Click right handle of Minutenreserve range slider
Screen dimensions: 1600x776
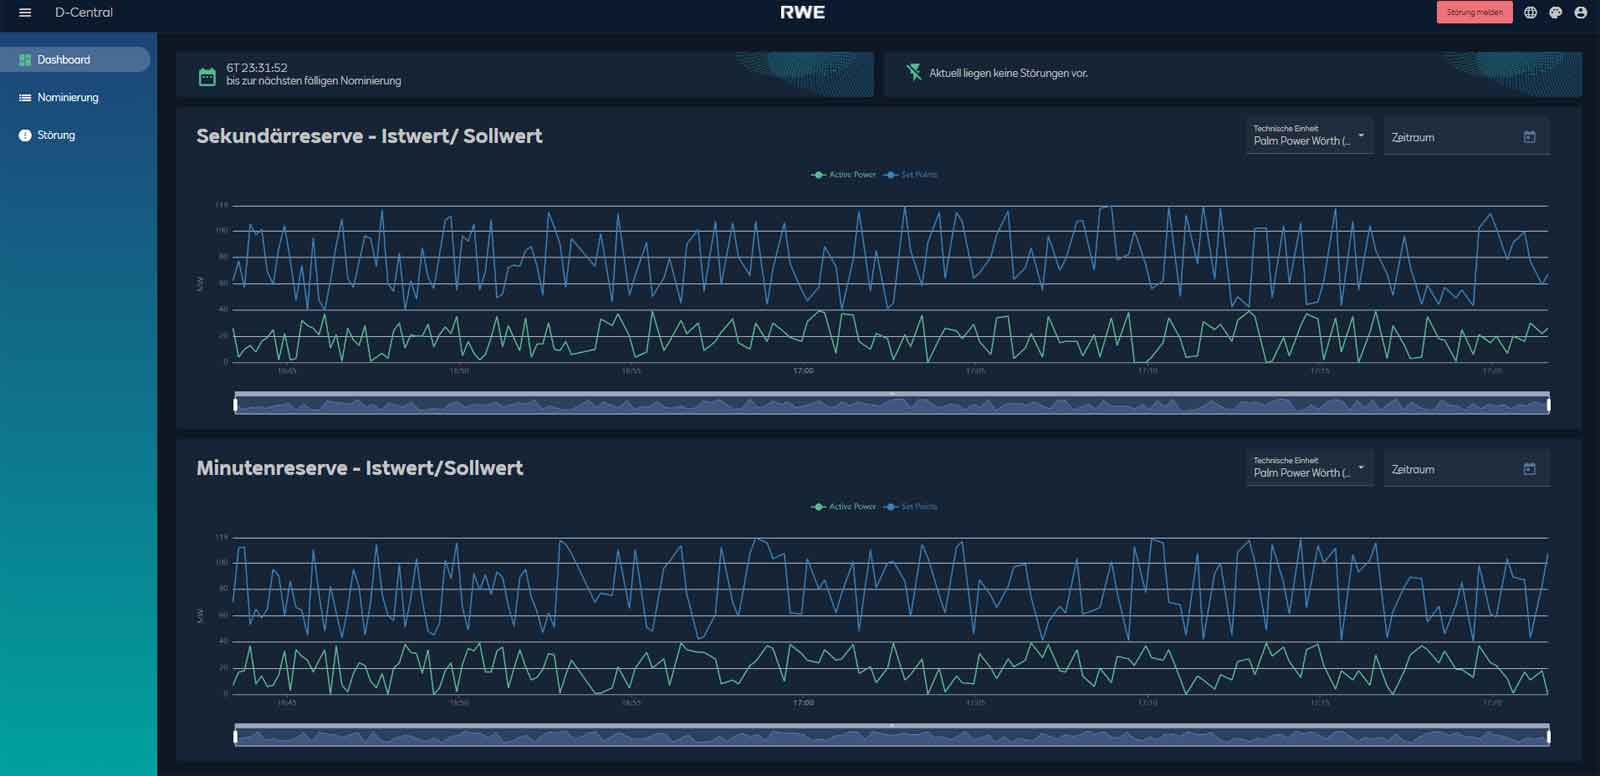pos(1548,736)
